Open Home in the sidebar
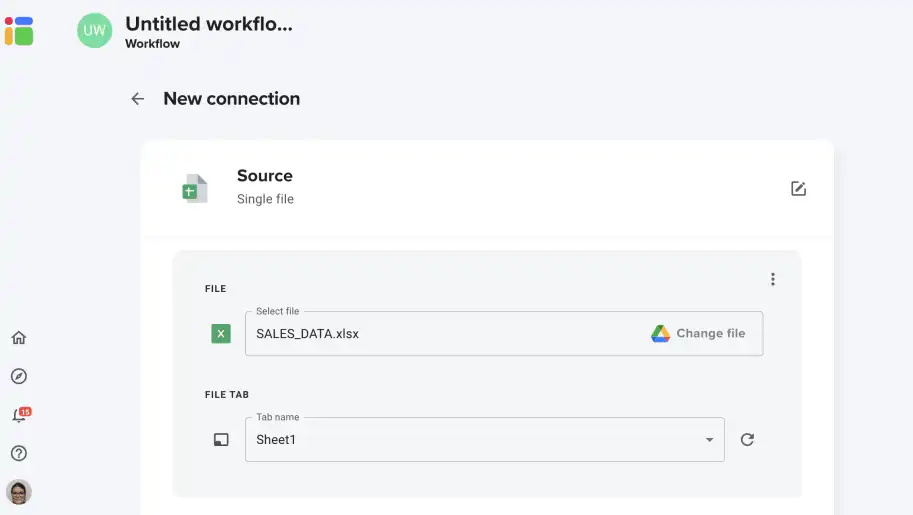 tap(19, 338)
